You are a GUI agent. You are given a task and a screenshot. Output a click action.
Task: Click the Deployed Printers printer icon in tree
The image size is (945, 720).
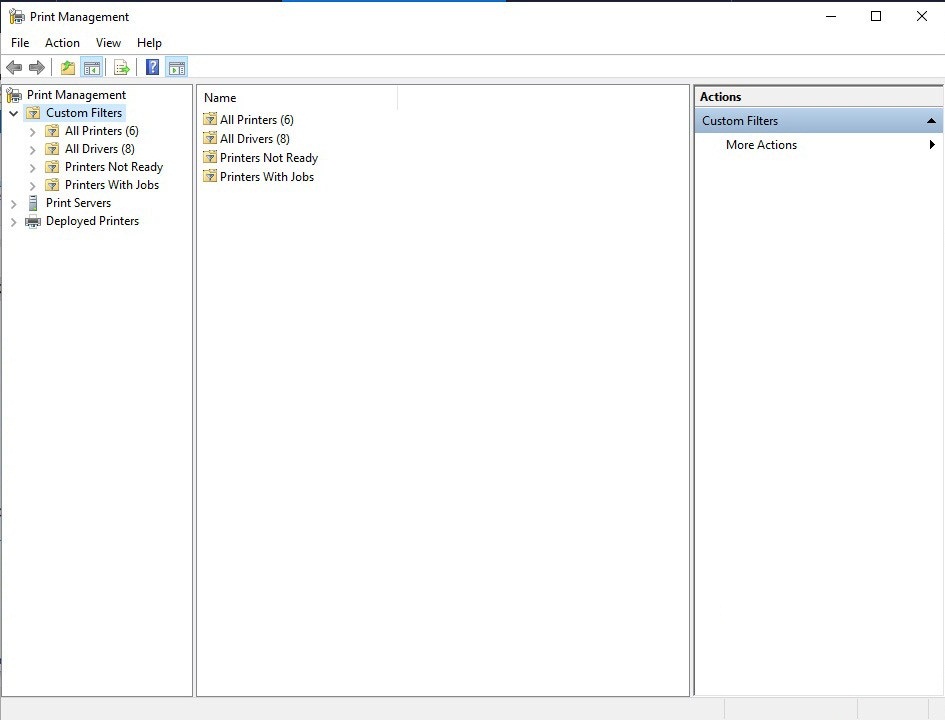(x=34, y=221)
